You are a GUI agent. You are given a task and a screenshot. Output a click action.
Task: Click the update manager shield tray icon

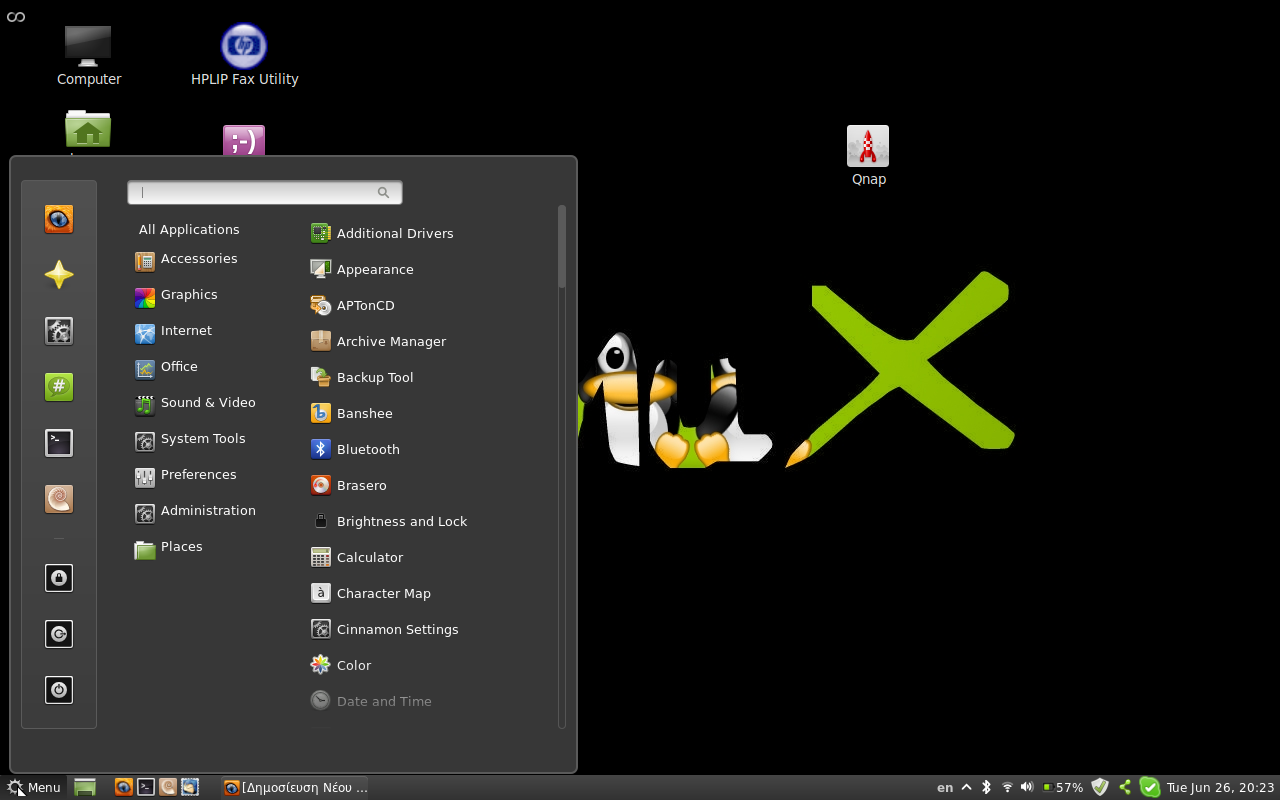(x=1100, y=787)
